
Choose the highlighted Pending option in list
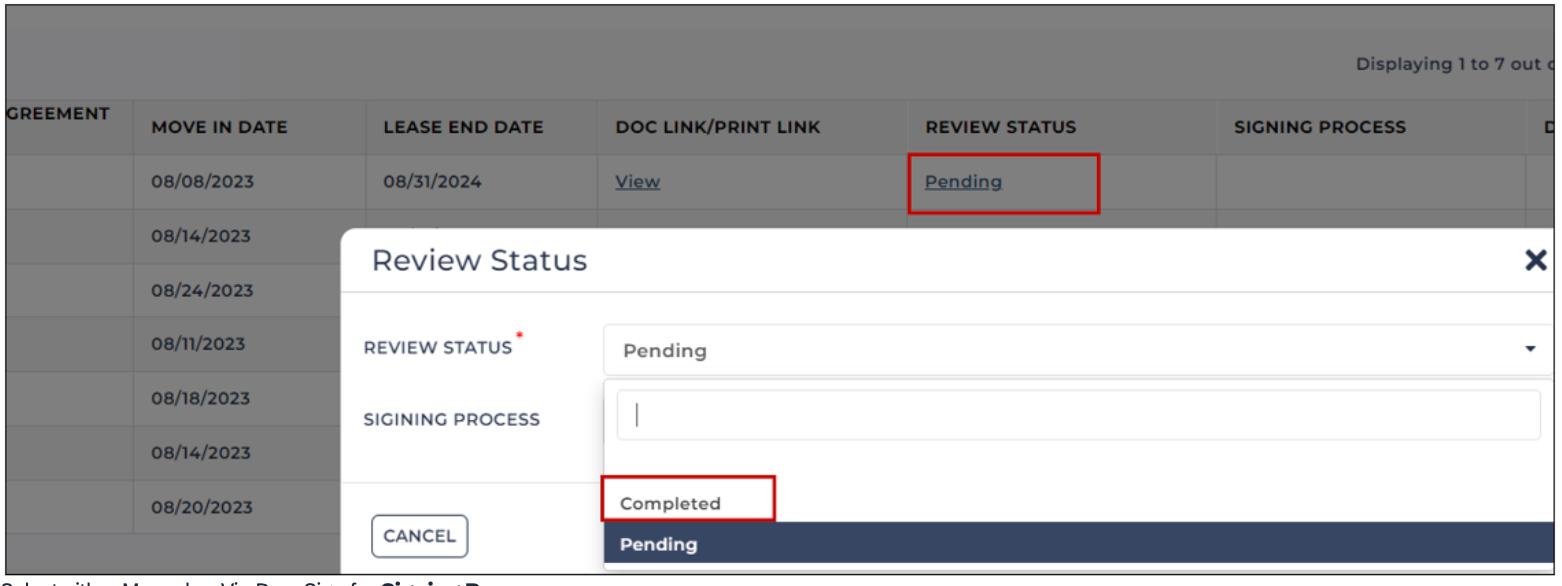[x=1078, y=544]
